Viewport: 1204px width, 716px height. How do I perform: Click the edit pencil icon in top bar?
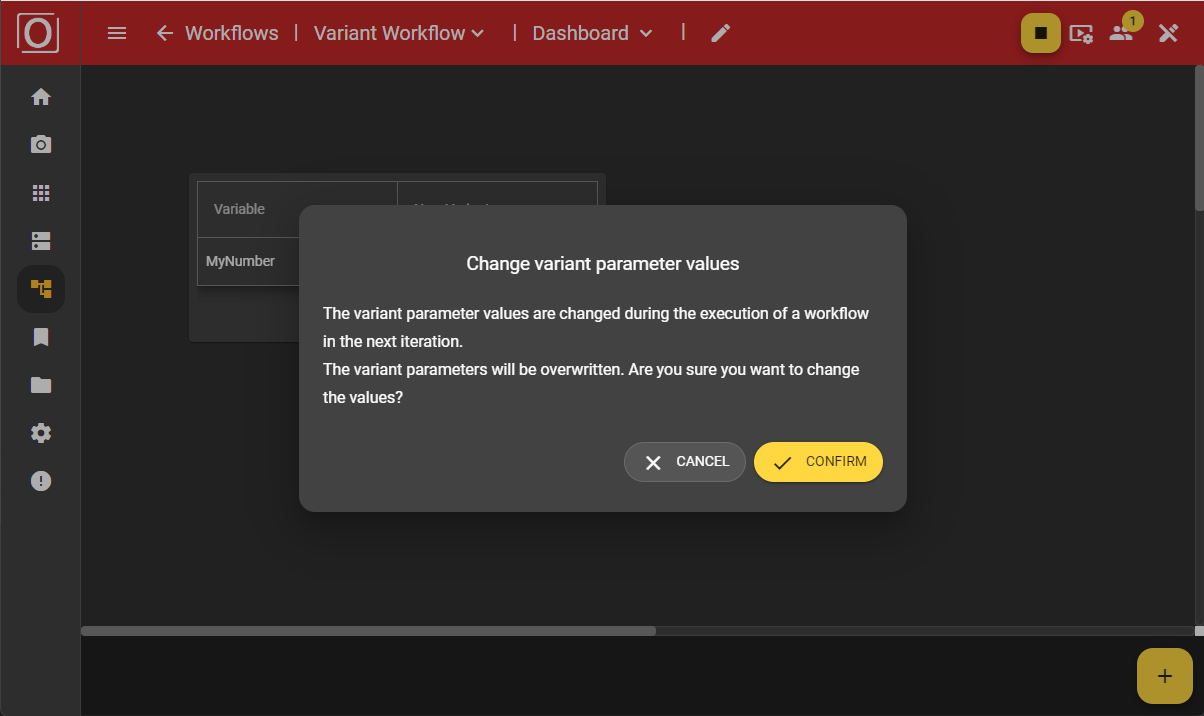(720, 33)
